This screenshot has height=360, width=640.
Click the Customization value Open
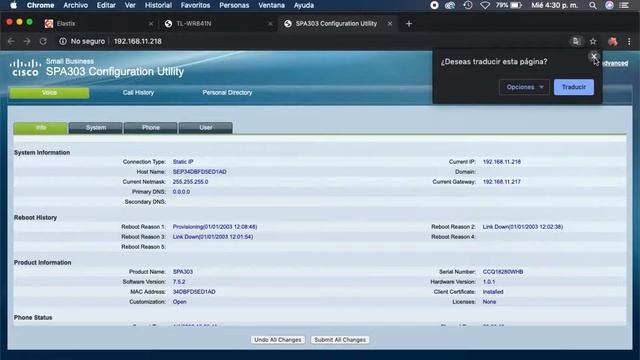[180, 302]
